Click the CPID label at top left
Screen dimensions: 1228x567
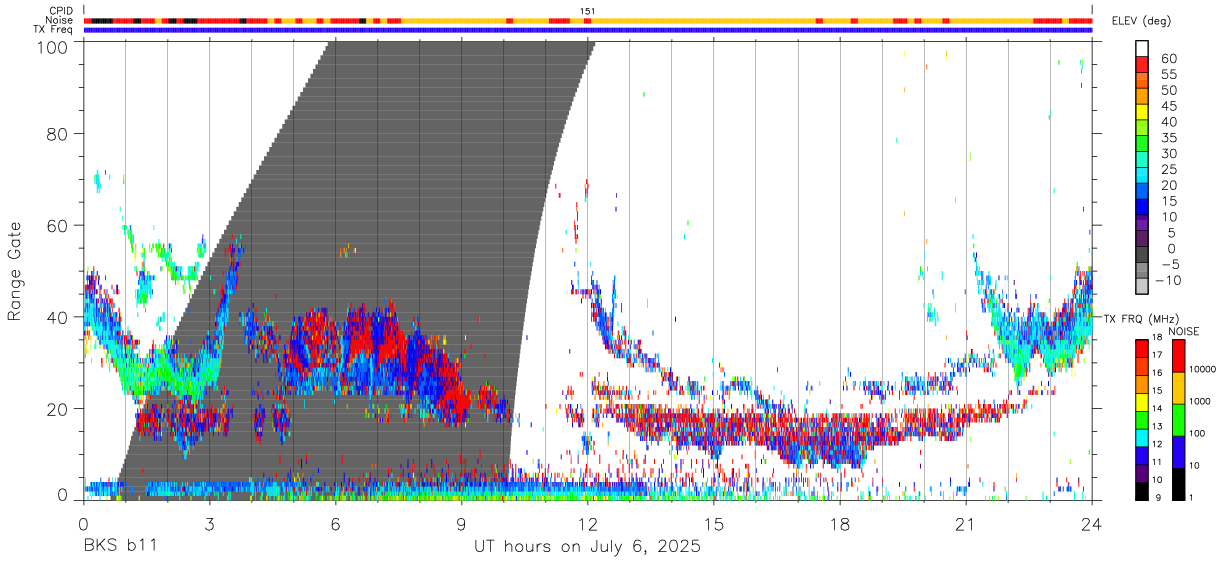point(61,11)
